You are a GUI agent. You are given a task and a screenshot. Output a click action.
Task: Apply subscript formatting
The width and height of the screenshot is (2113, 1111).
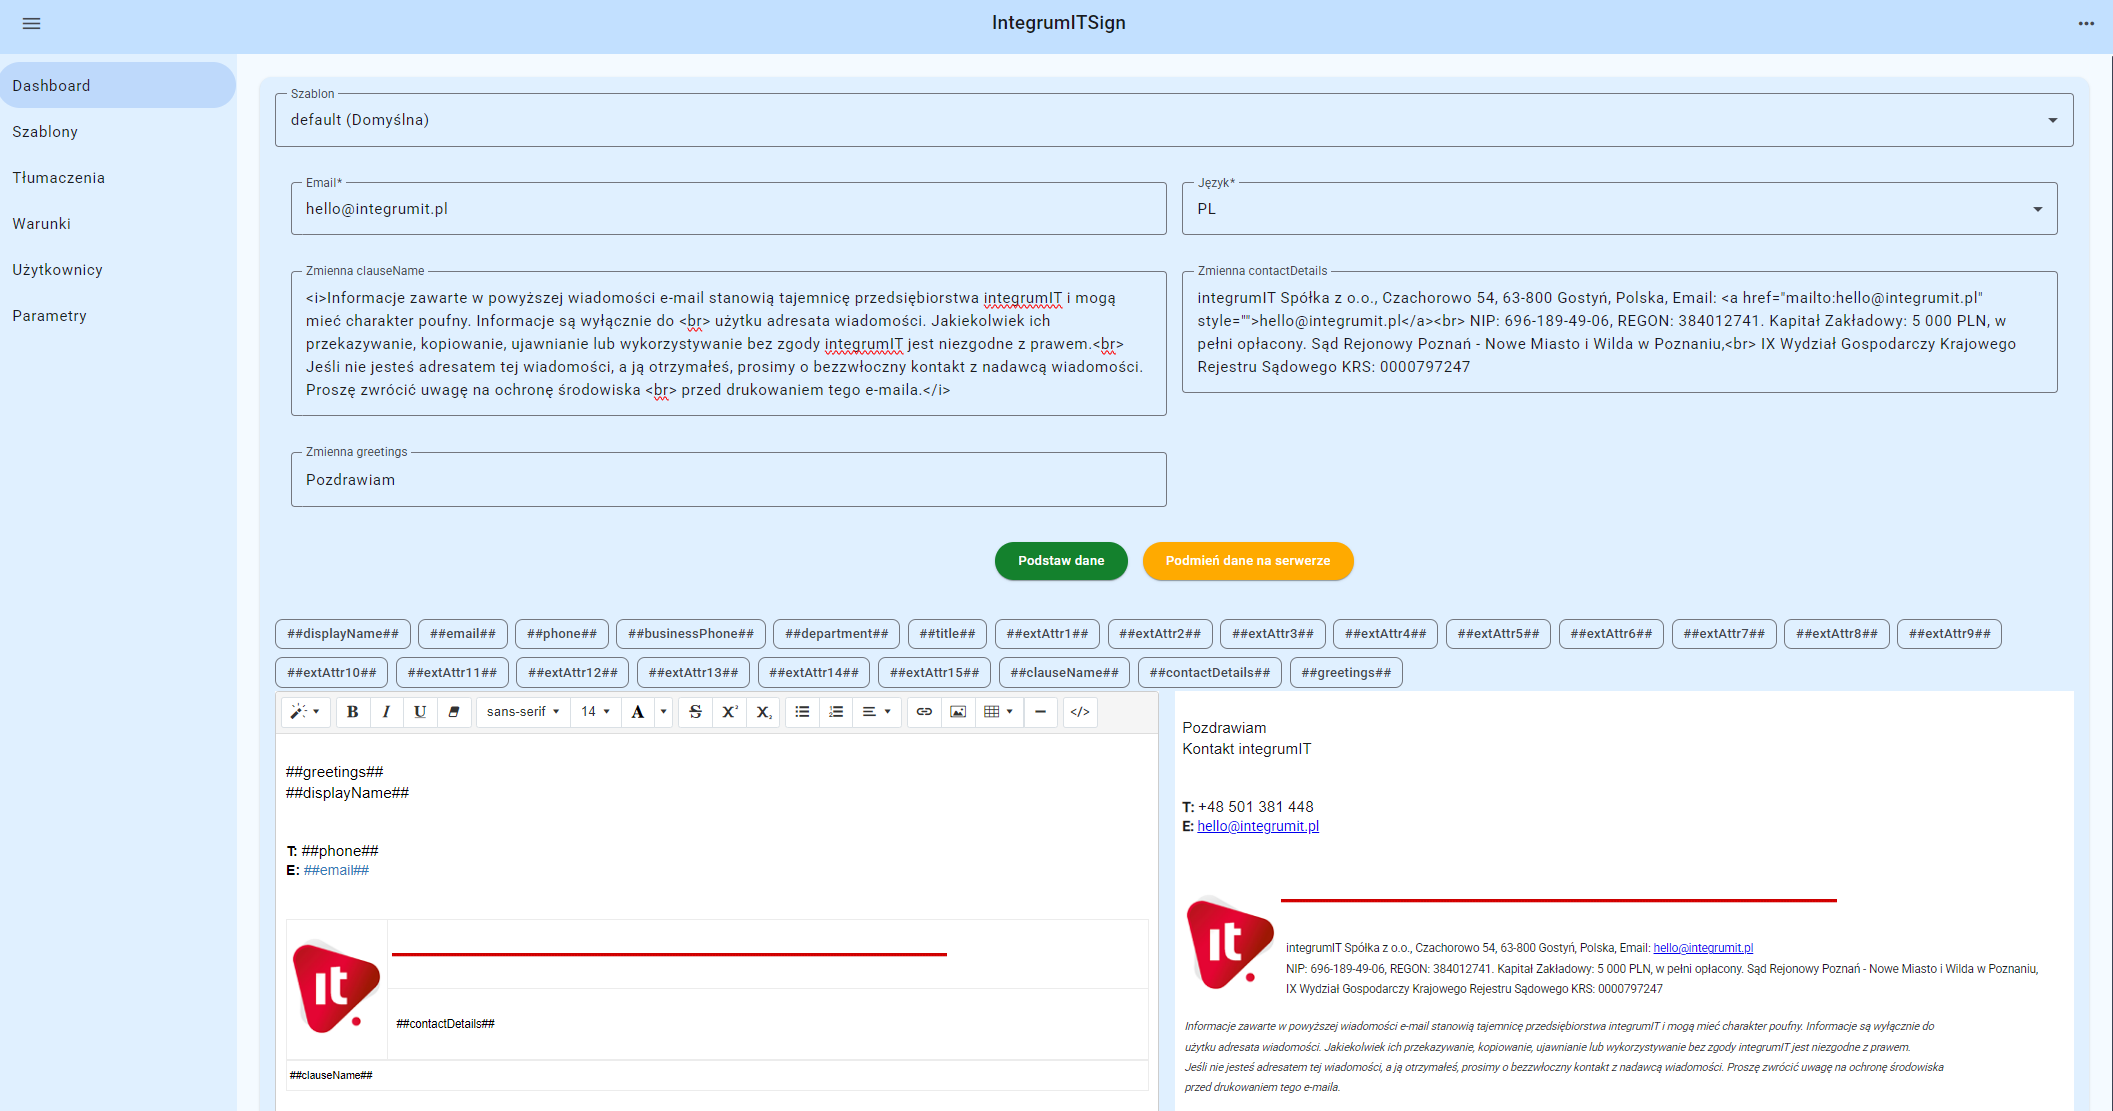764,712
